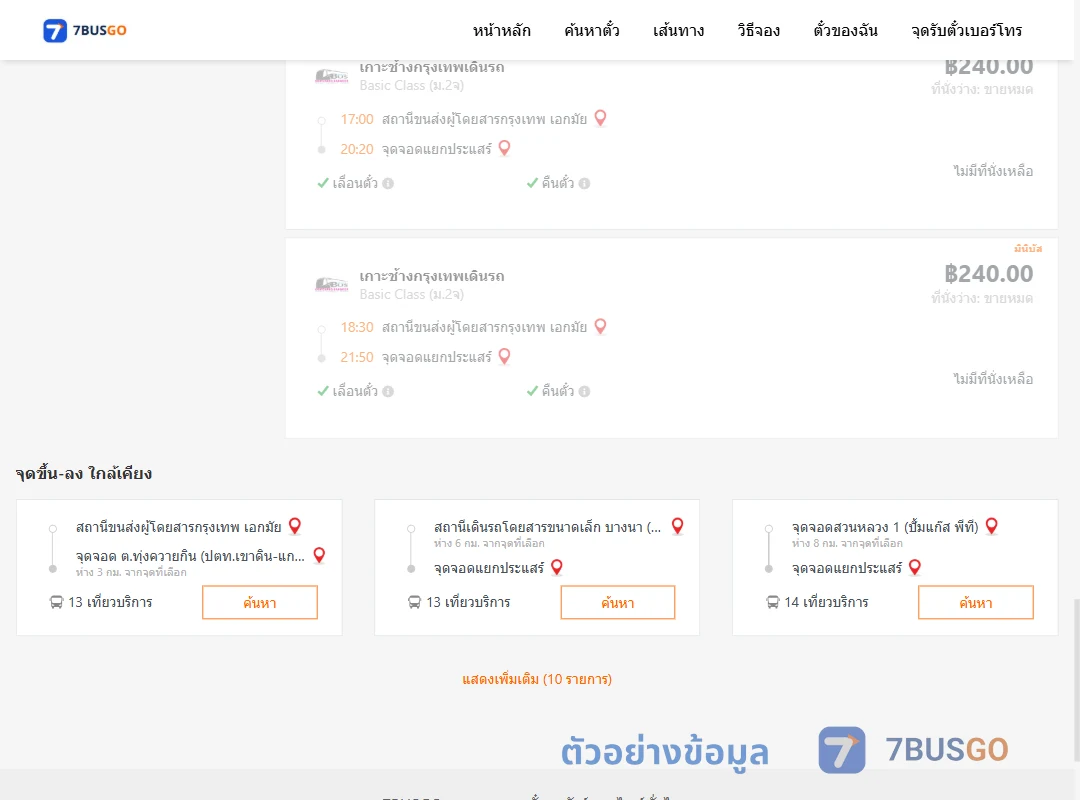The image size is (1080, 800).
Task: Expand แสดงเพิ่มเติม (10 รายการ)
Action: [x=537, y=679]
